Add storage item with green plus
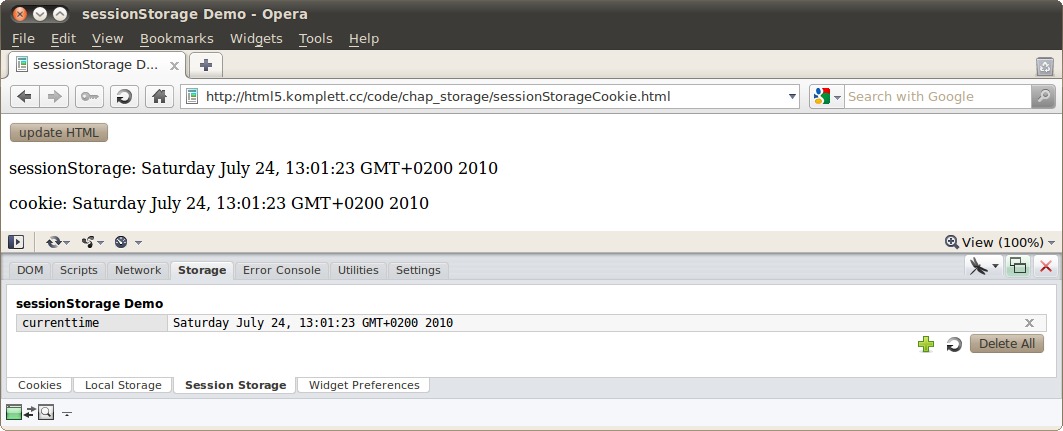This screenshot has height=431, width=1063. [x=926, y=344]
